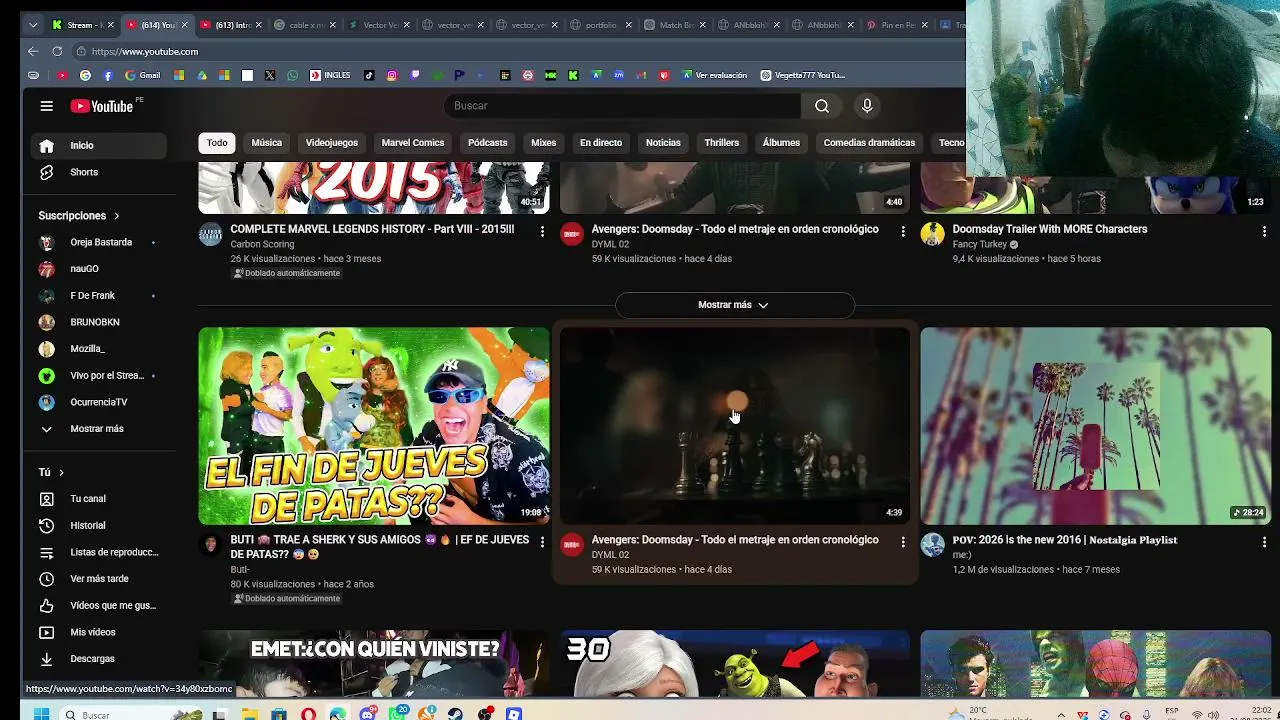
Task: Expand the Suscripciones section chevron
Action: pyautogui.click(x=116, y=216)
